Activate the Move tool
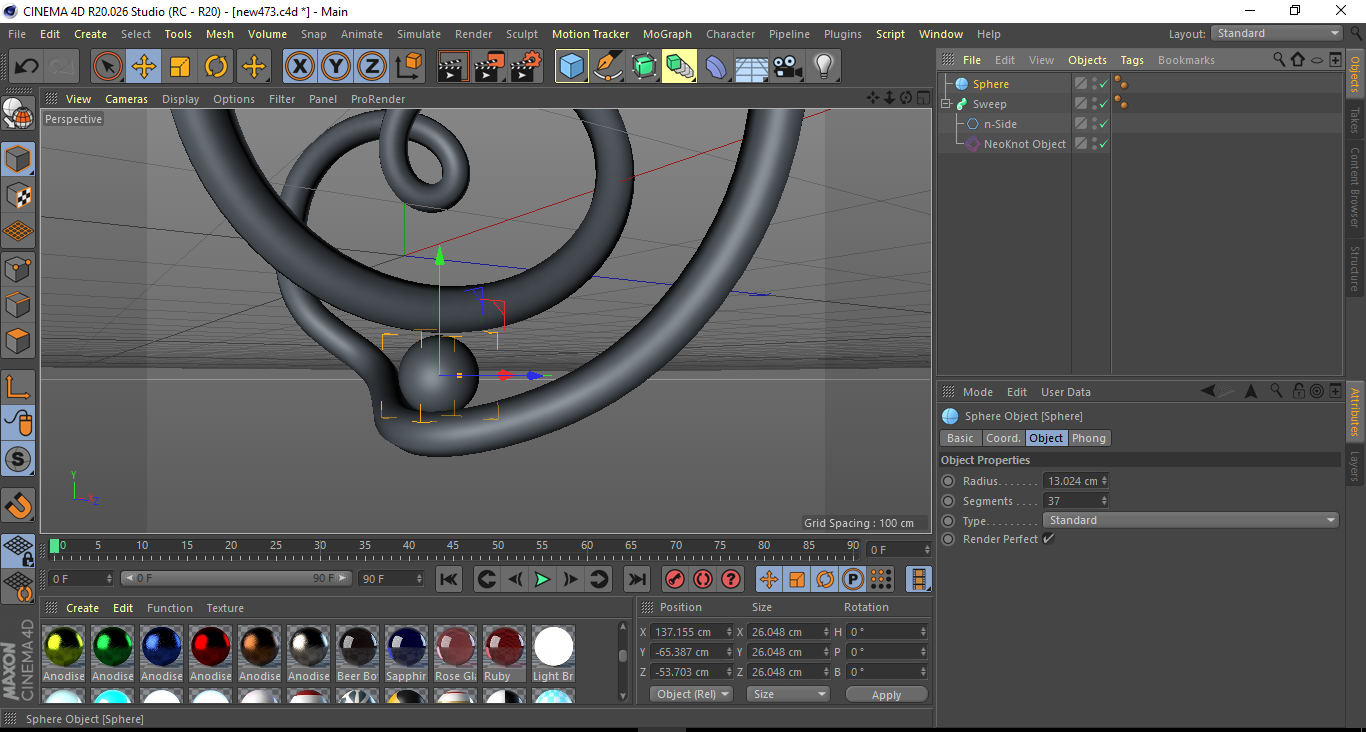 tap(144, 67)
